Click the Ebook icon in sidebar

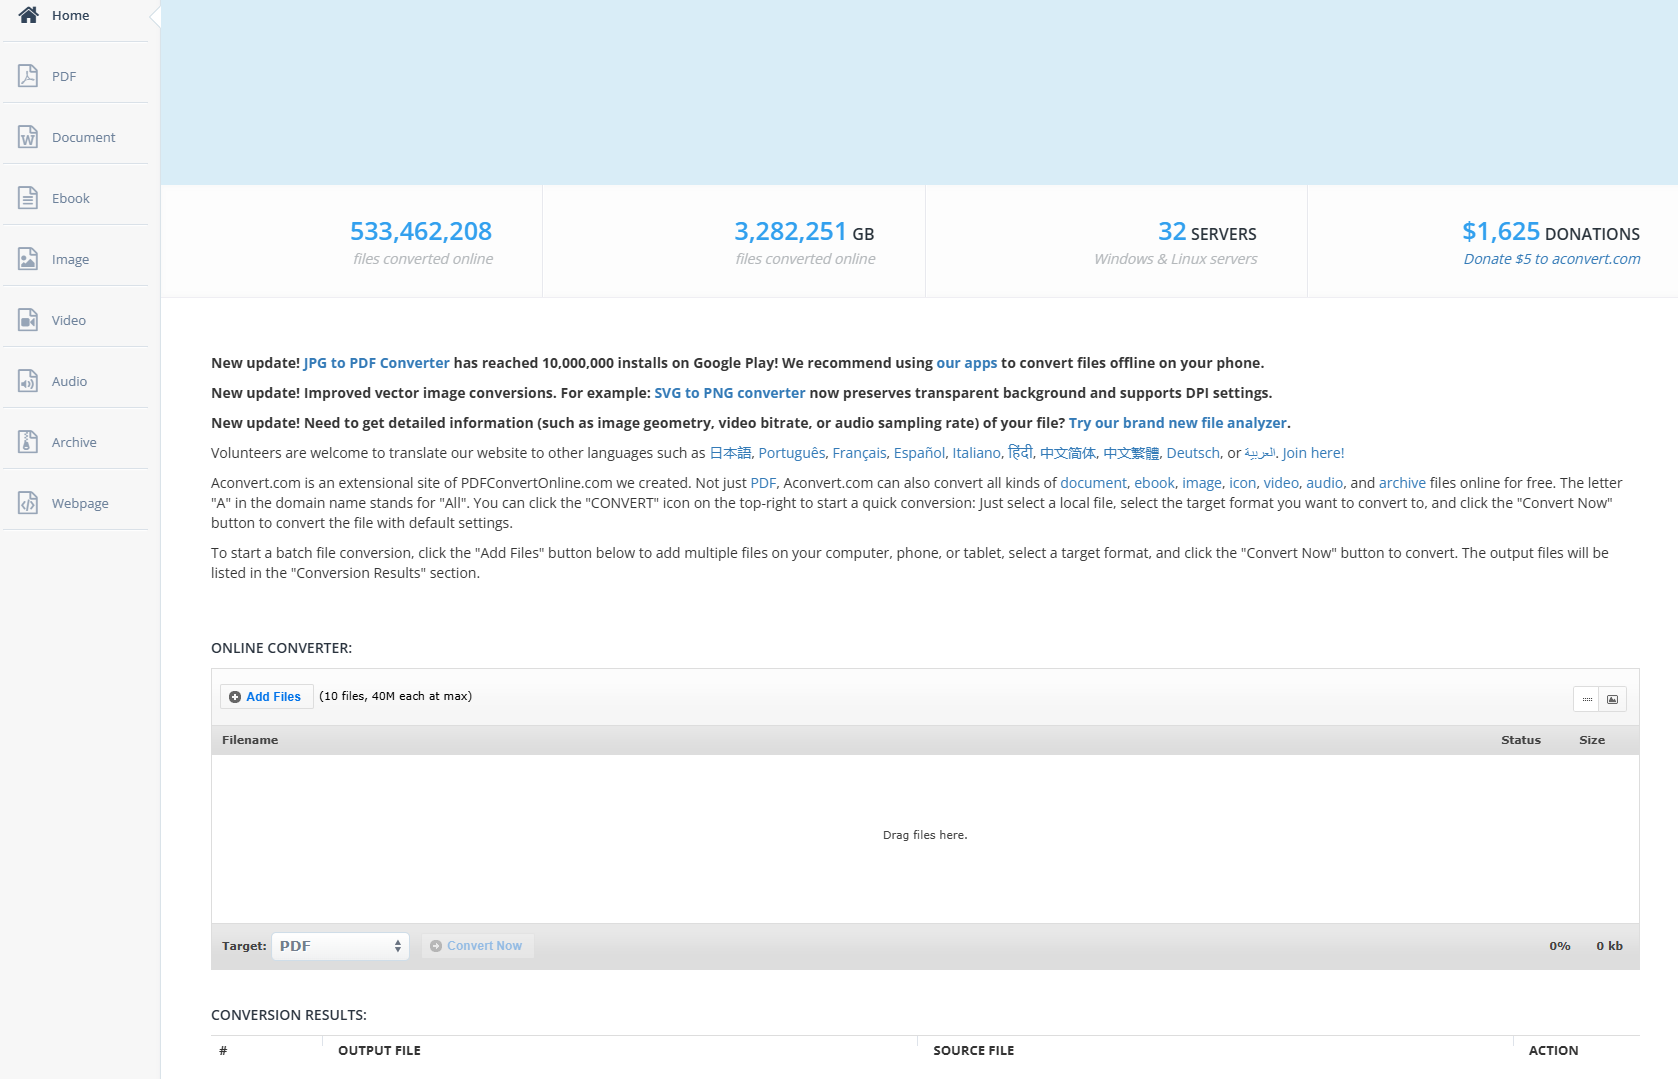point(28,198)
